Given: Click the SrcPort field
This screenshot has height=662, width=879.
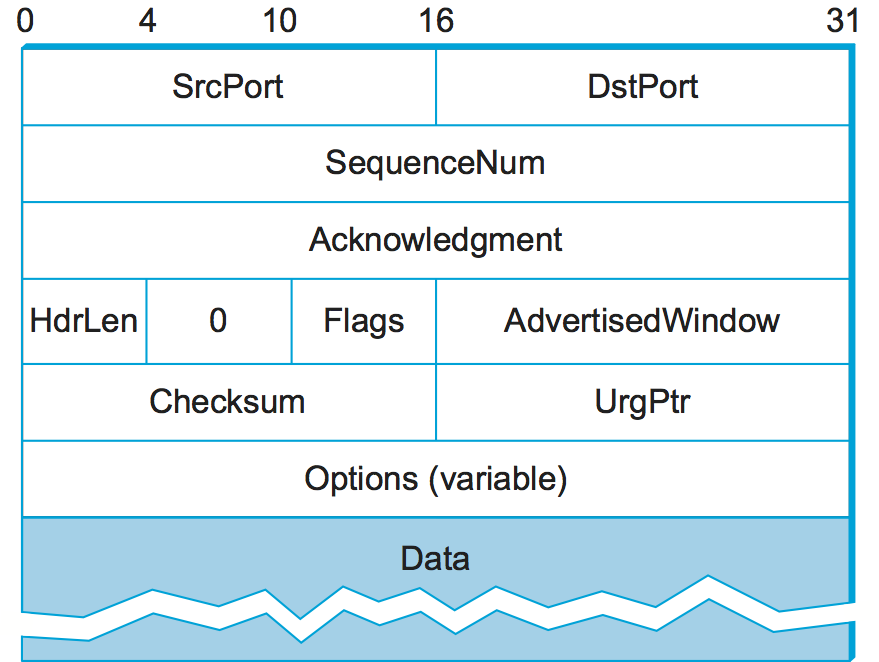Looking at the screenshot, I should coord(228,87).
